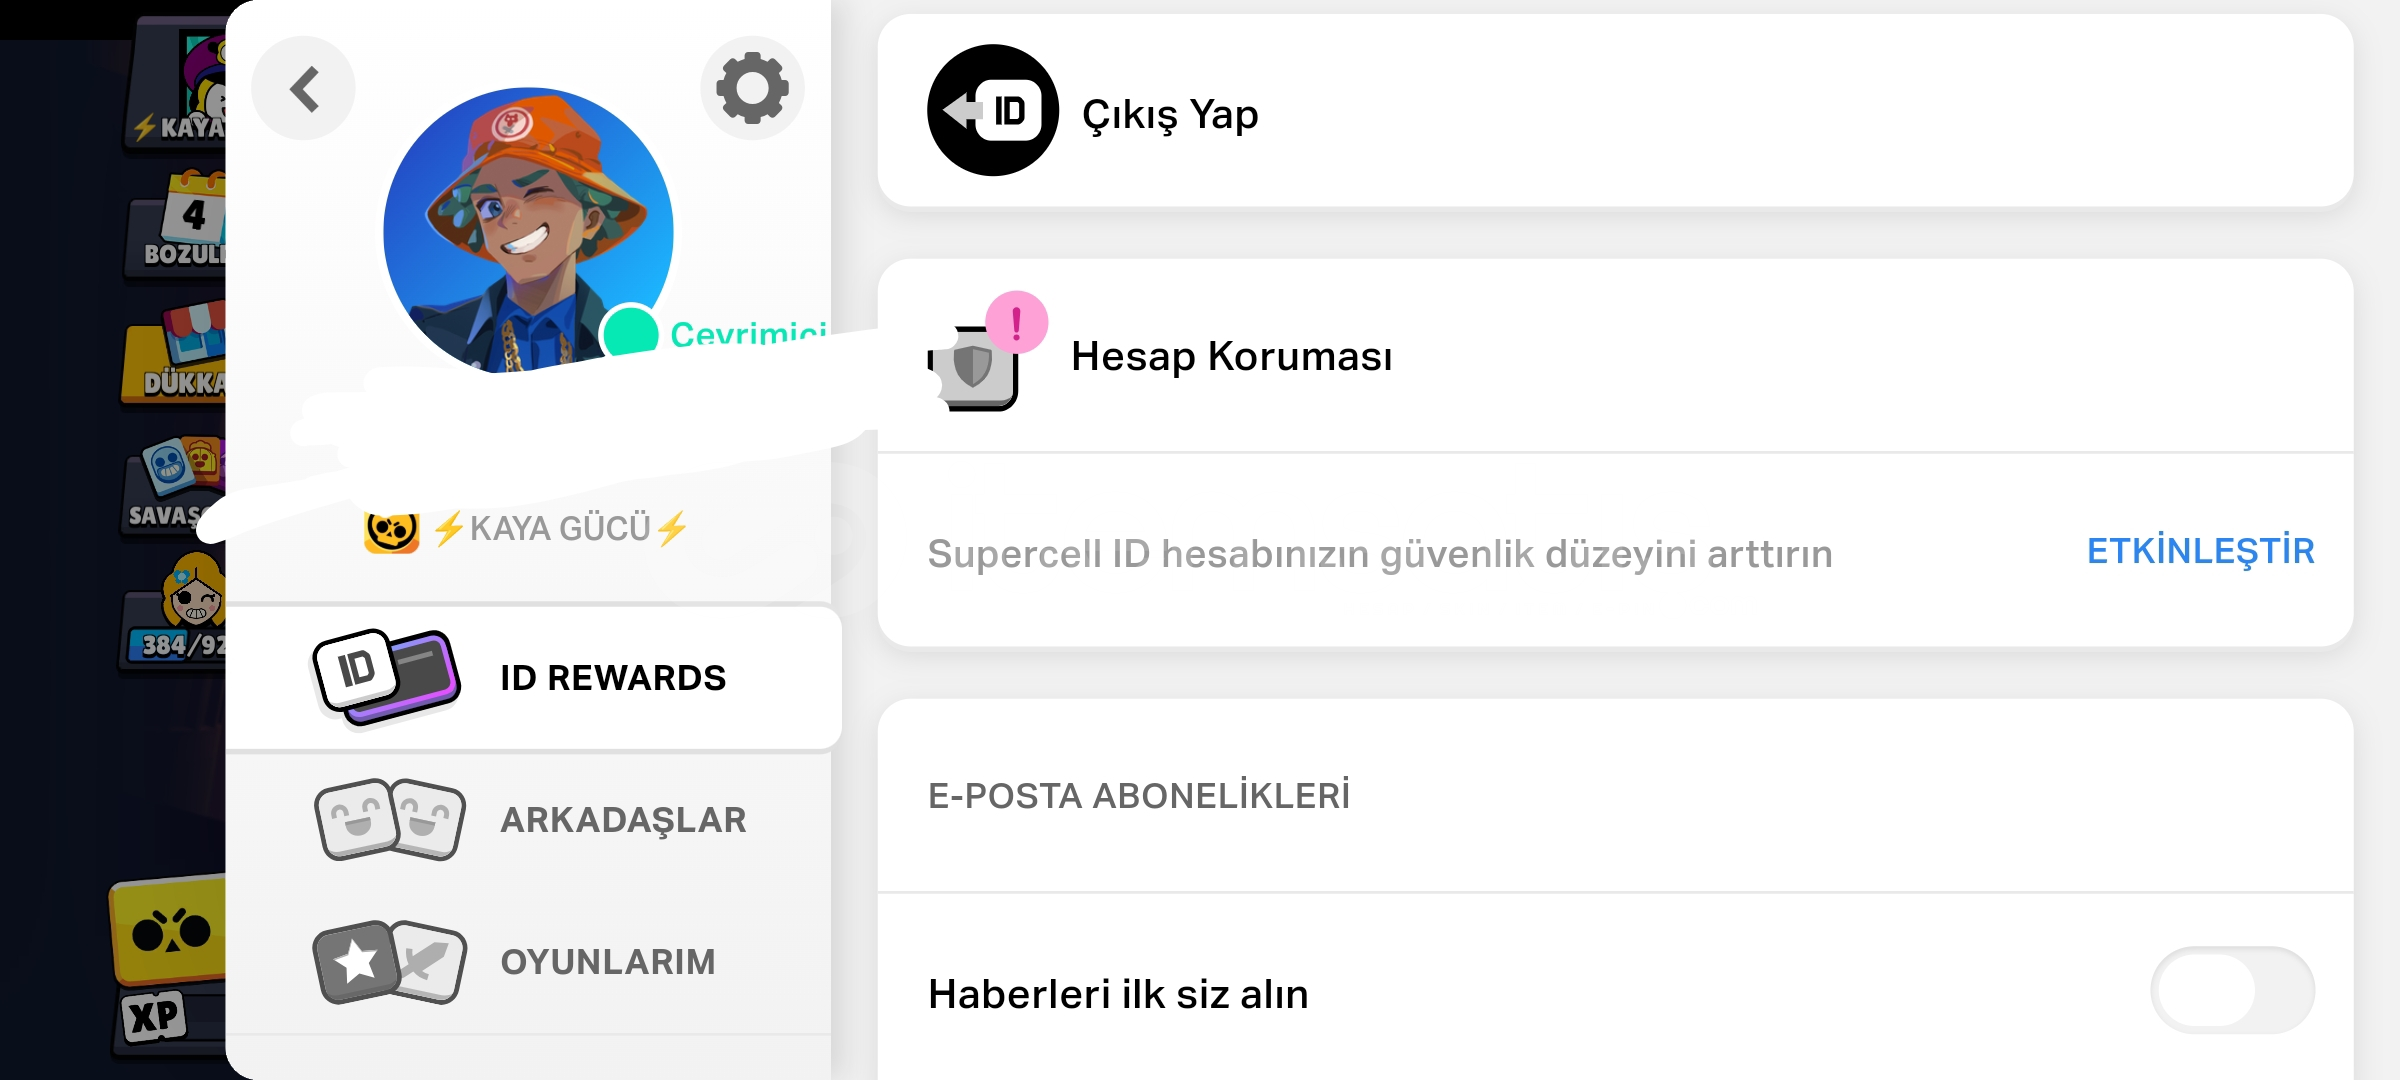The image size is (2400, 1080).
Task: Click the ETKİNLEŞTİR link
Action: [2200, 551]
